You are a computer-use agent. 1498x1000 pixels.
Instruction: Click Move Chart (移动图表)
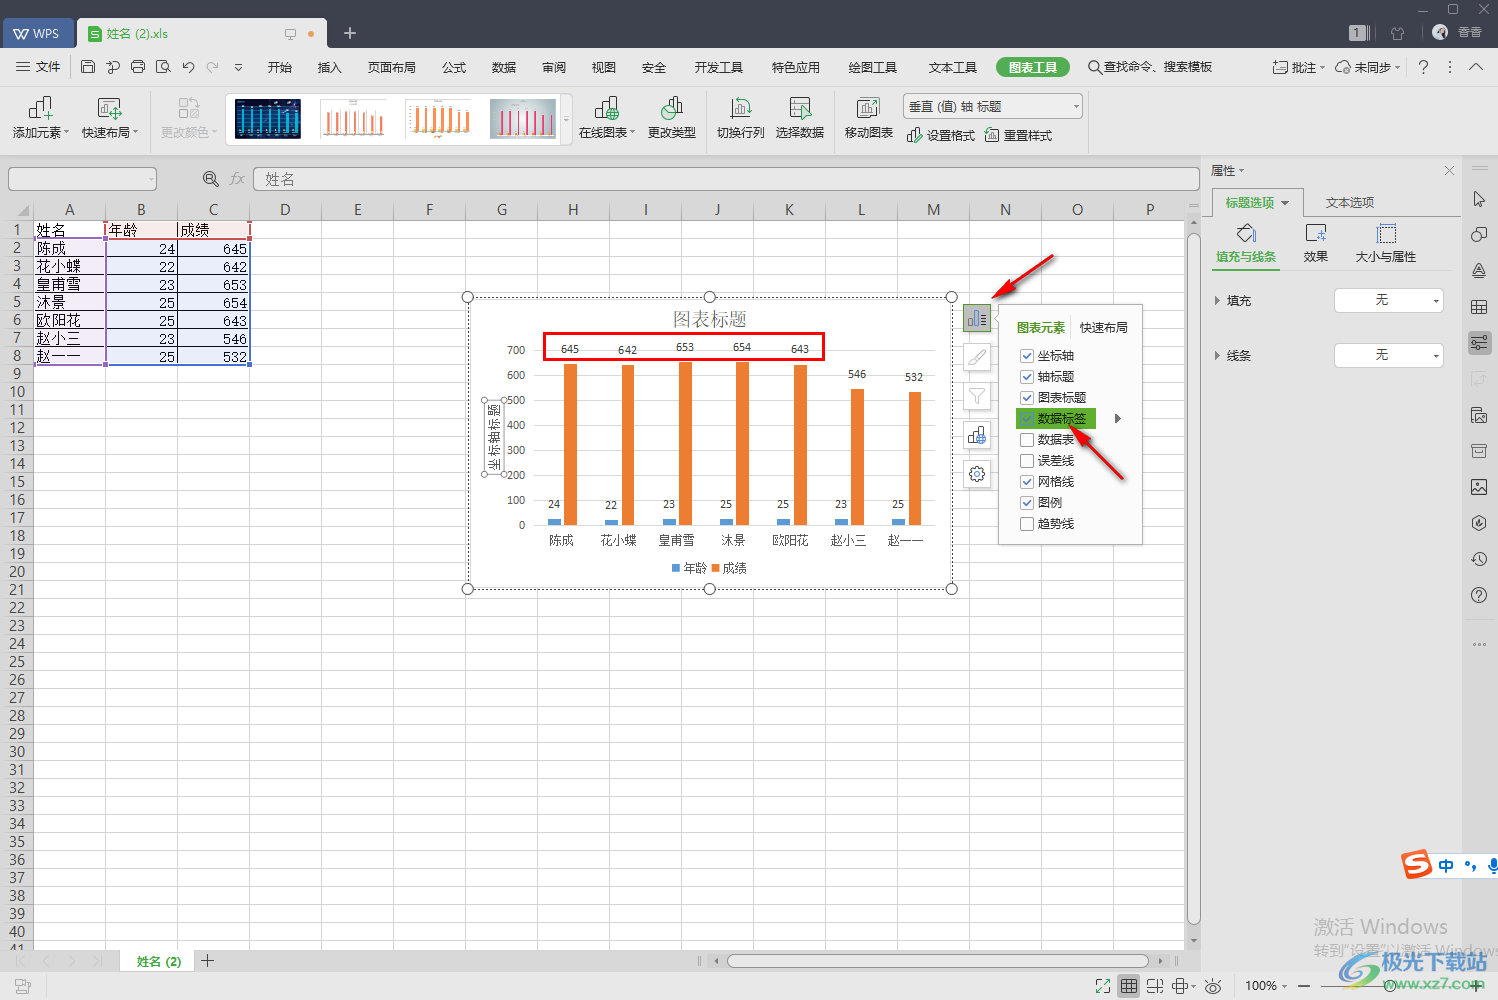click(x=869, y=117)
